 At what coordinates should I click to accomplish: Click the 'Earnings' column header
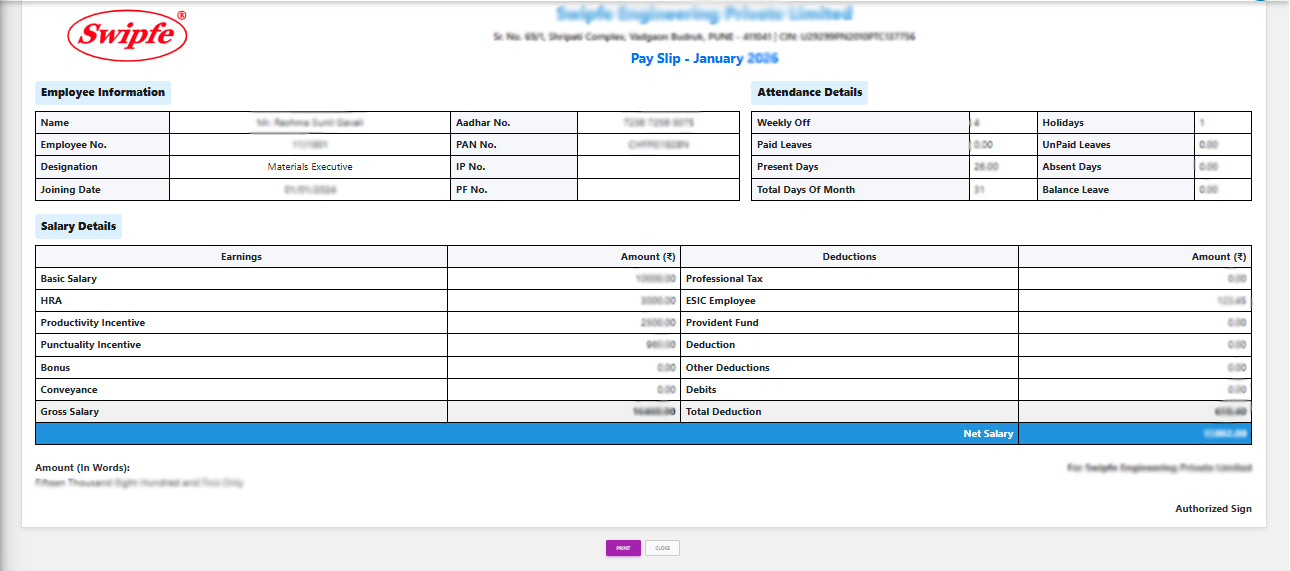(x=241, y=257)
